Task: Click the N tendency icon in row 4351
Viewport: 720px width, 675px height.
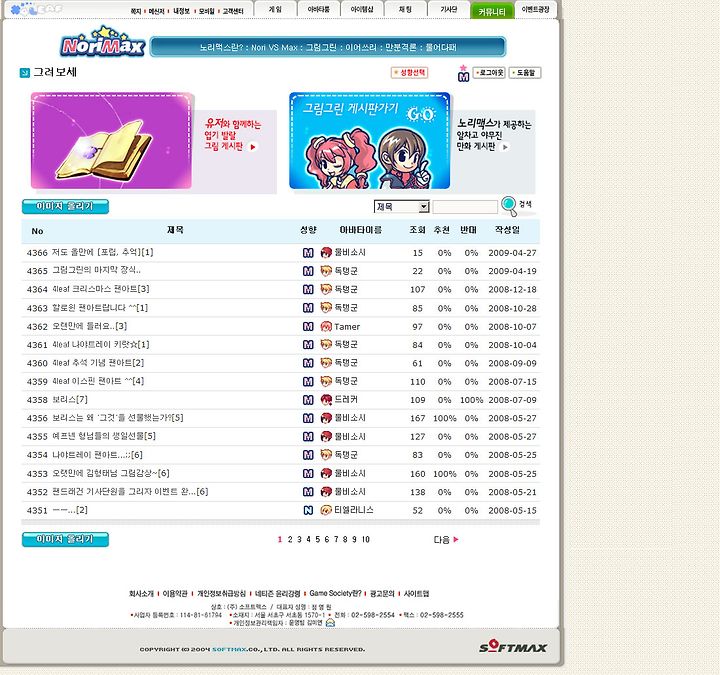Action: pos(308,510)
